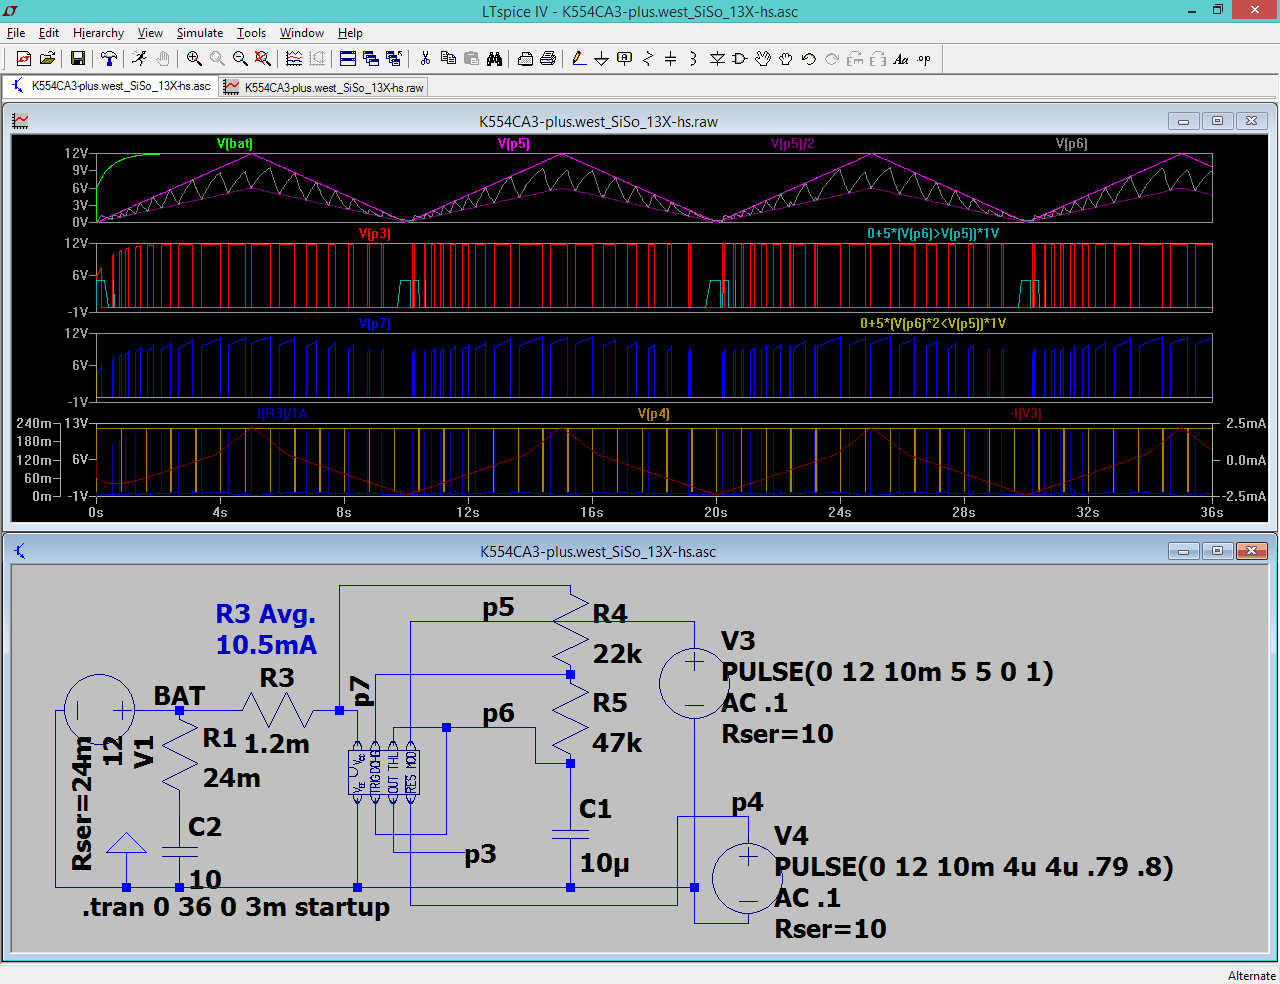
Task: Click the 555 timer component symbol
Action: tap(384, 772)
